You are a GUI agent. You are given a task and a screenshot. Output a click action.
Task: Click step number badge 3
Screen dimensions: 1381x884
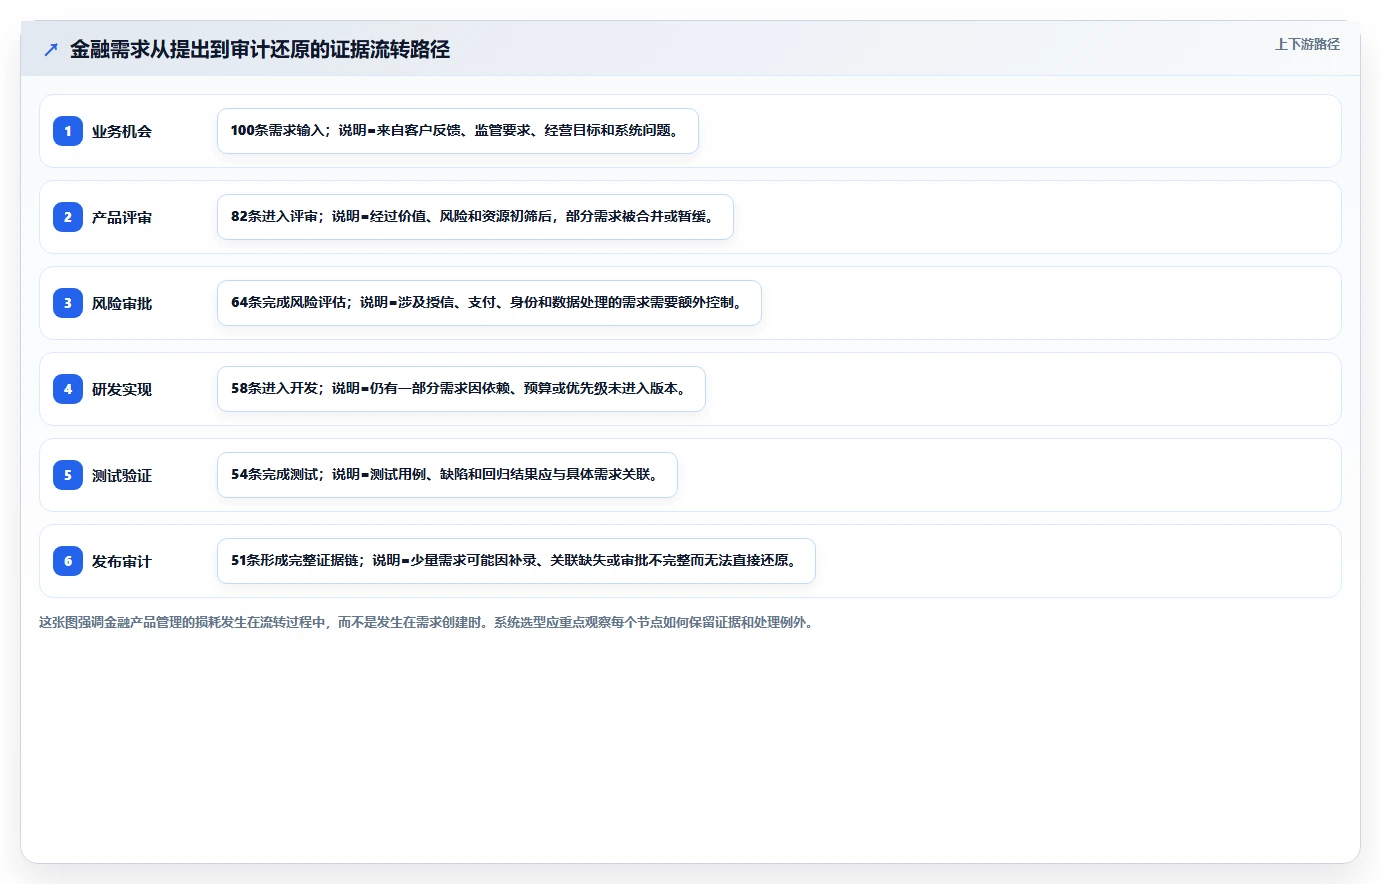coord(68,303)
